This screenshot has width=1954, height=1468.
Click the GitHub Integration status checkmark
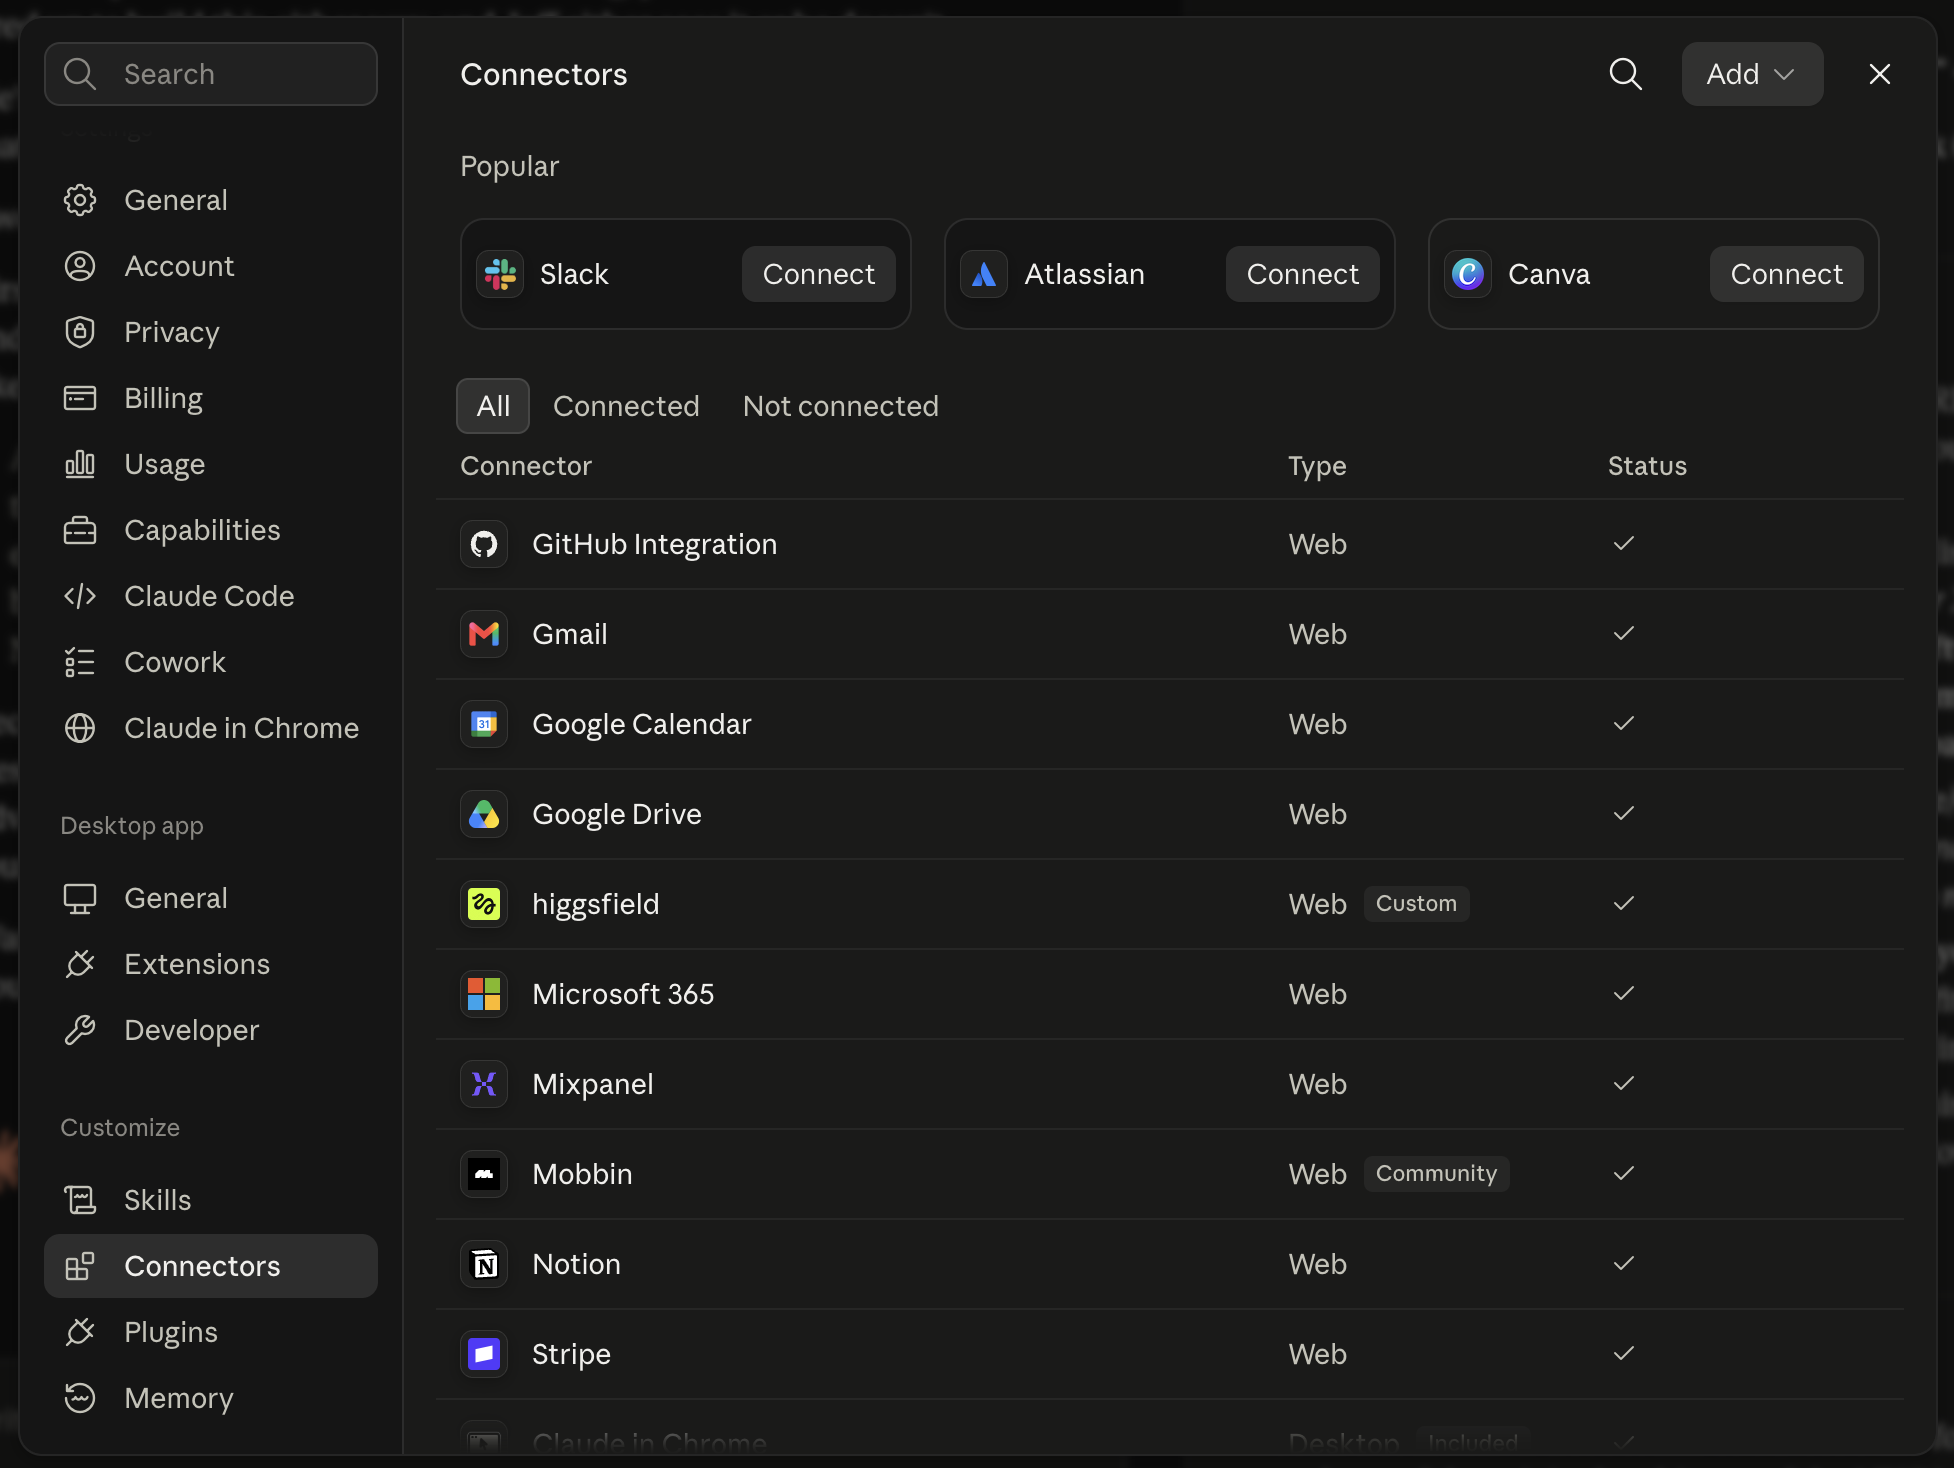tap(1624, 544)
